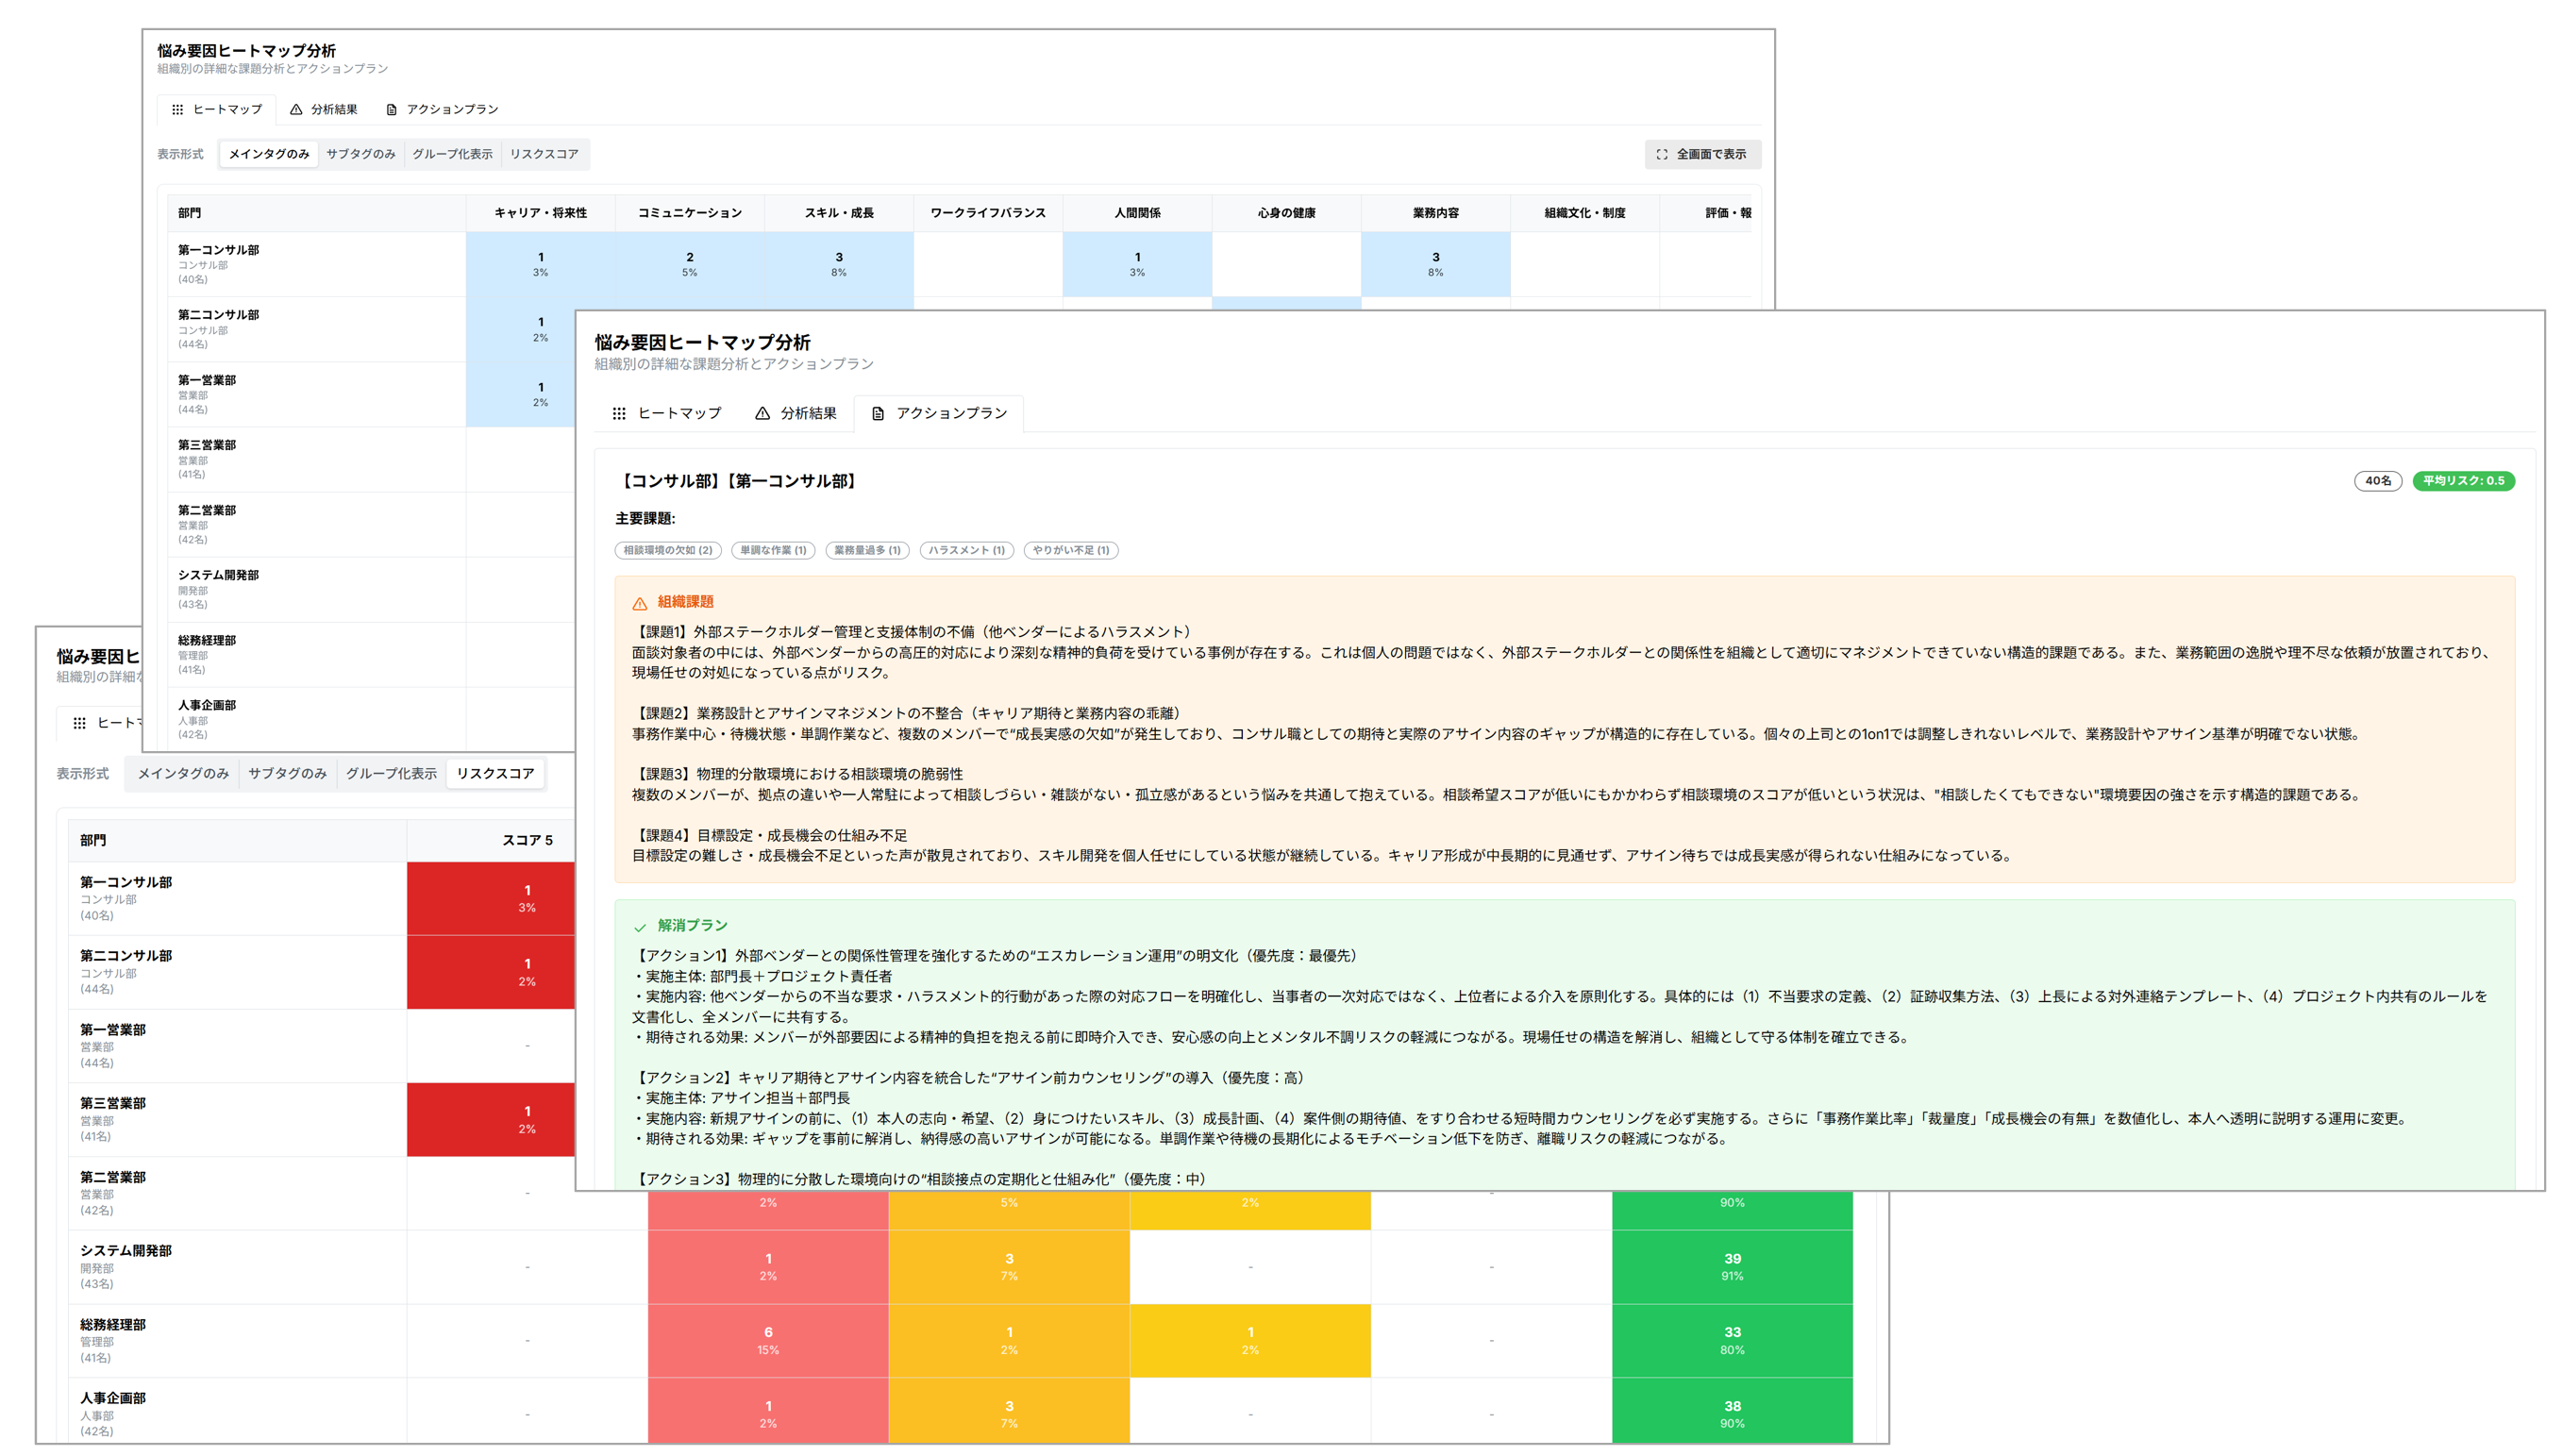Click the 分析結果 warning triangle icon in the top panel
2563x1456 pixels.
coord(296,109)
